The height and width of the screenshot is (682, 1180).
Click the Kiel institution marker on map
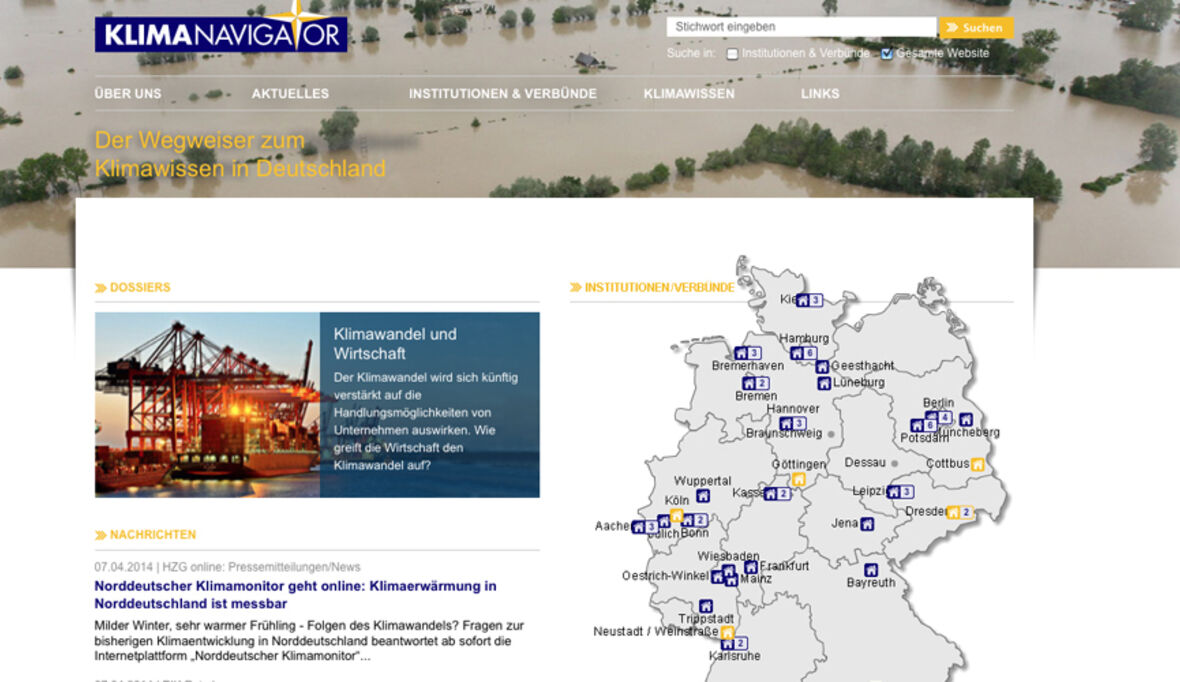(802, 300)
